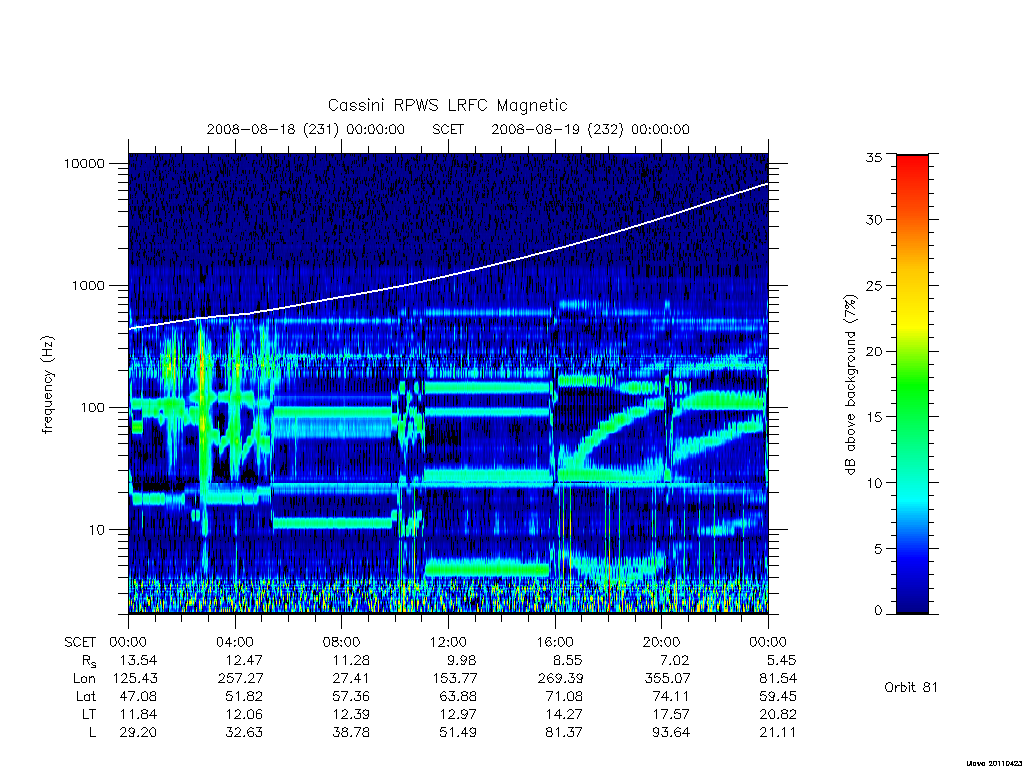The height and width of the screenshot is (768, 1024).
Task: Click the '10' frequency tick label
Action: [96, 530]
